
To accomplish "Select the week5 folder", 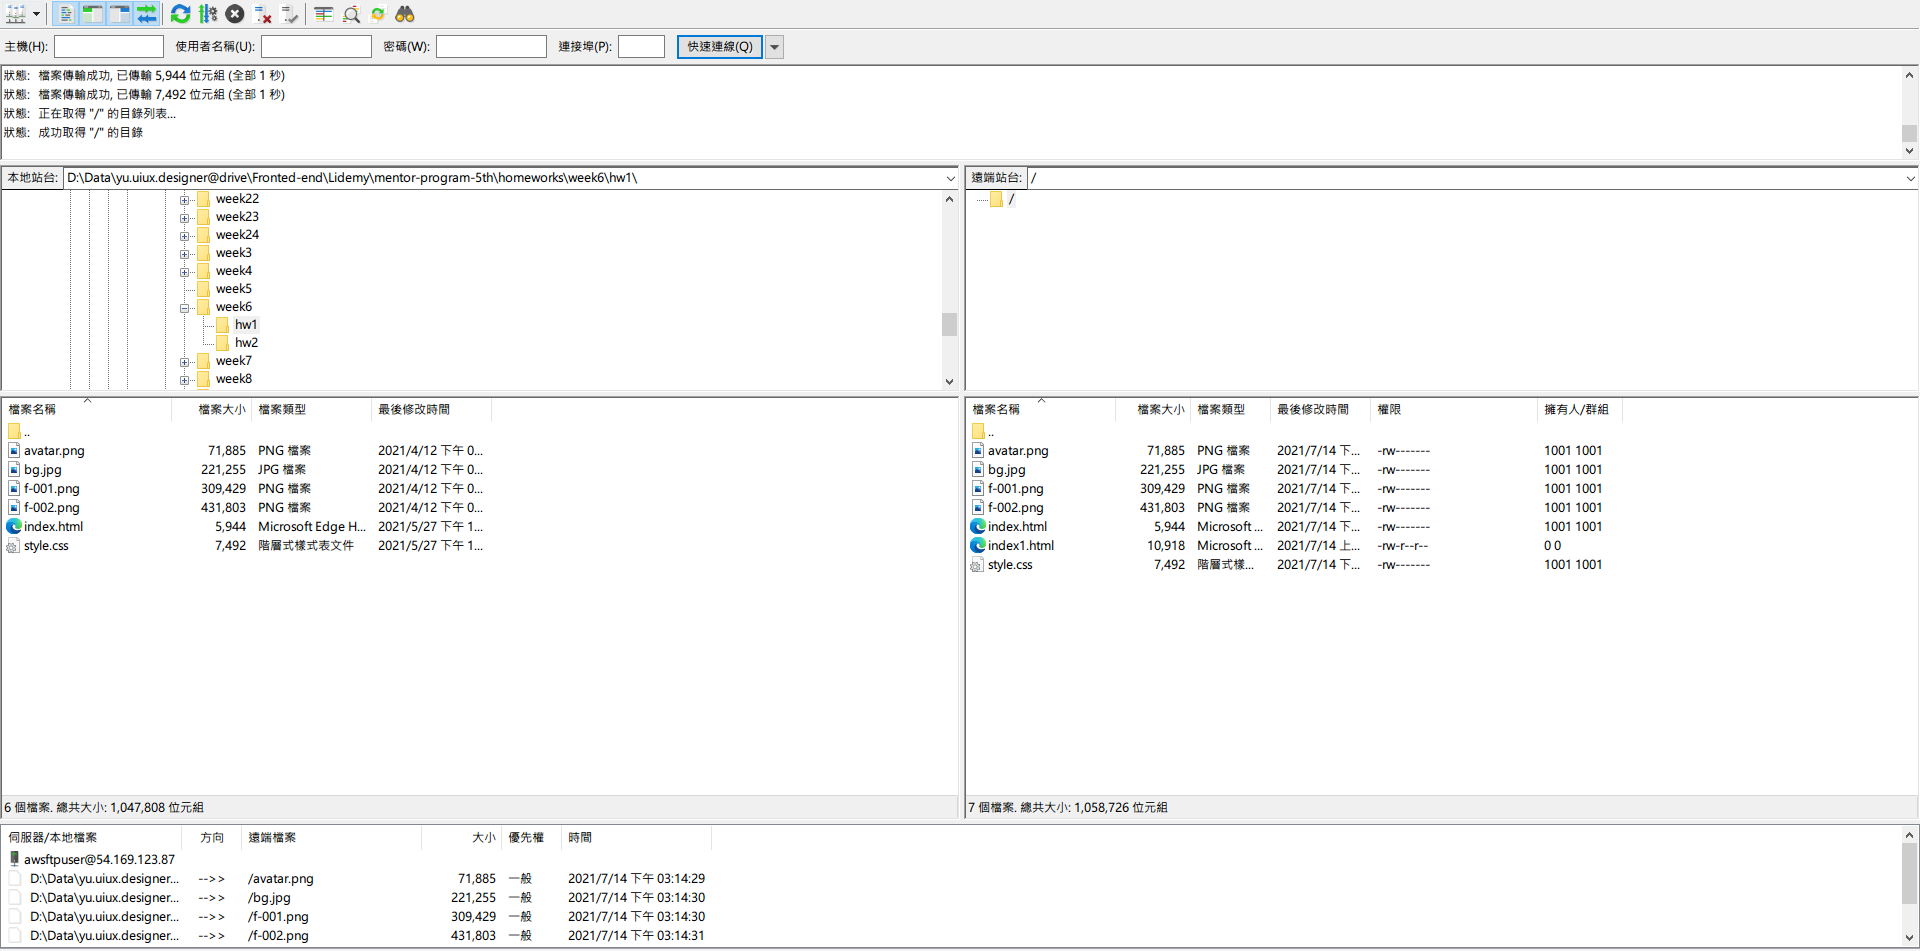I will tap(233, 289).
